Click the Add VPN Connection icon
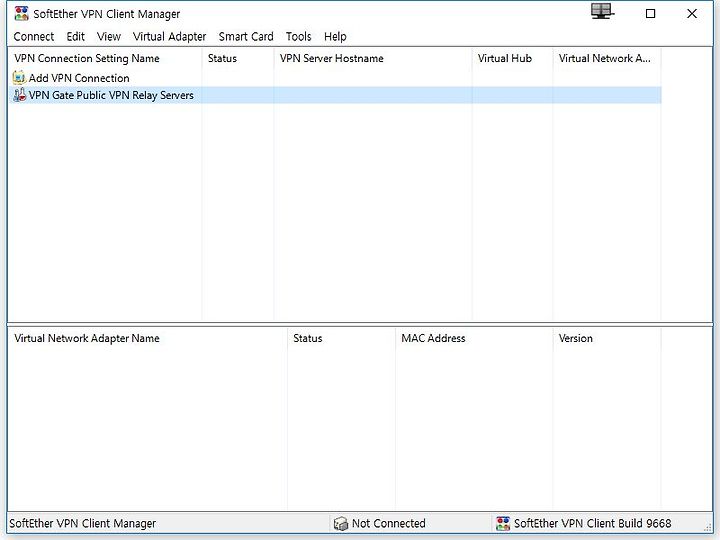The width and height of the screenshot is (720, 540). pyautogui.click(x=19, y=78)
